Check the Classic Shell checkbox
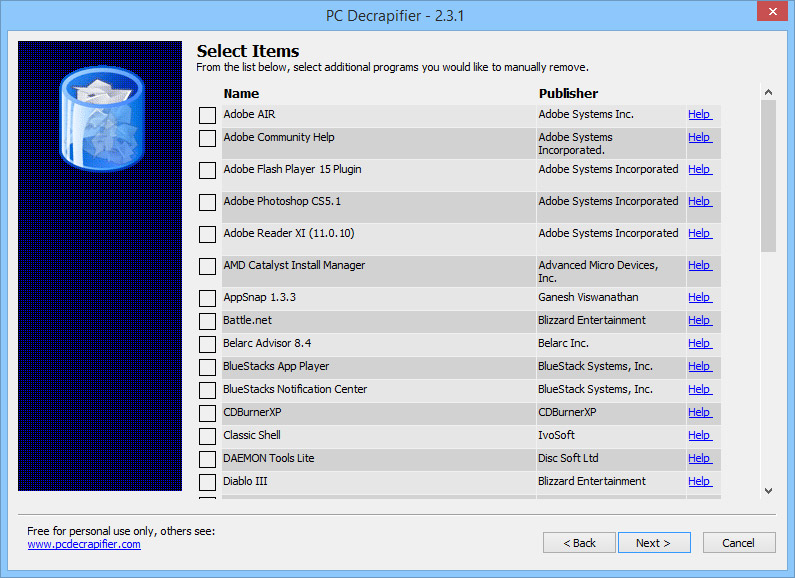Viewport: 795px width, 578px height. tap(207, 436)
